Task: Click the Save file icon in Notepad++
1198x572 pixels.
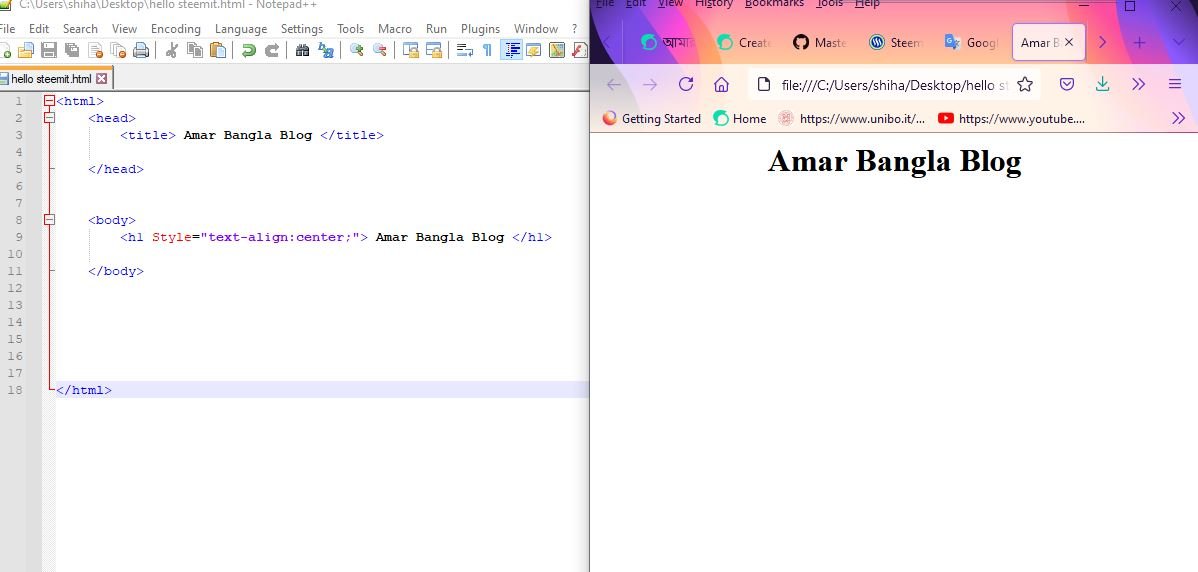Action: click(x=49, y=50)
